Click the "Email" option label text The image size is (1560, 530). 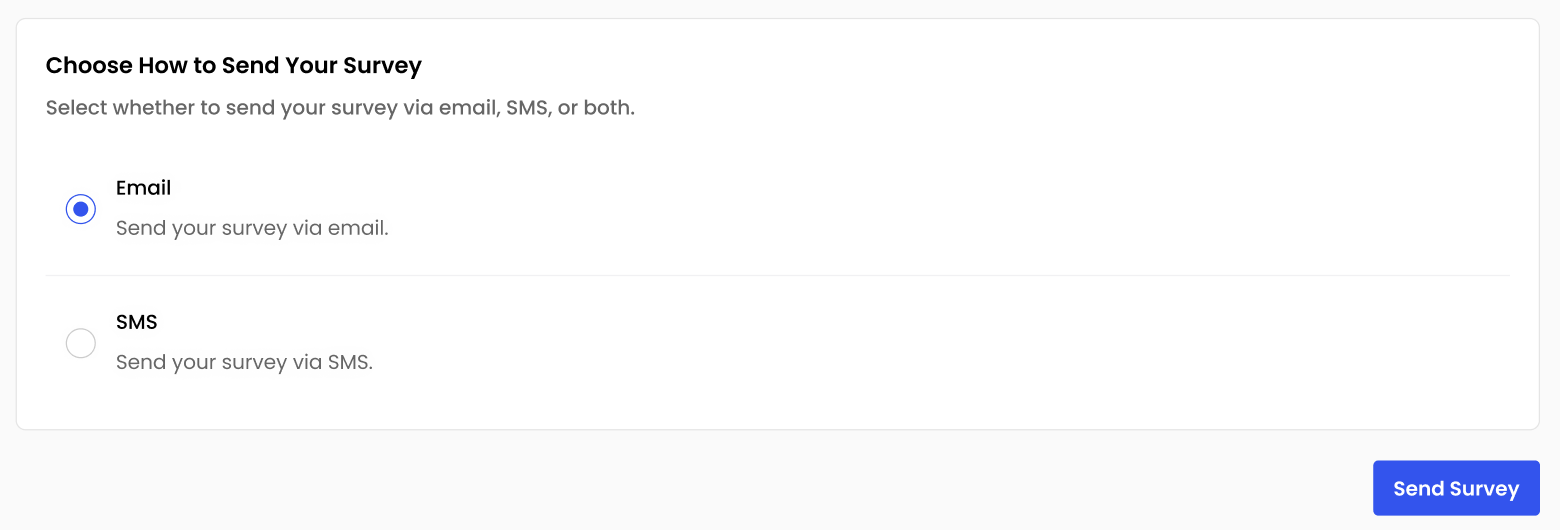click(x=143, y=188)
